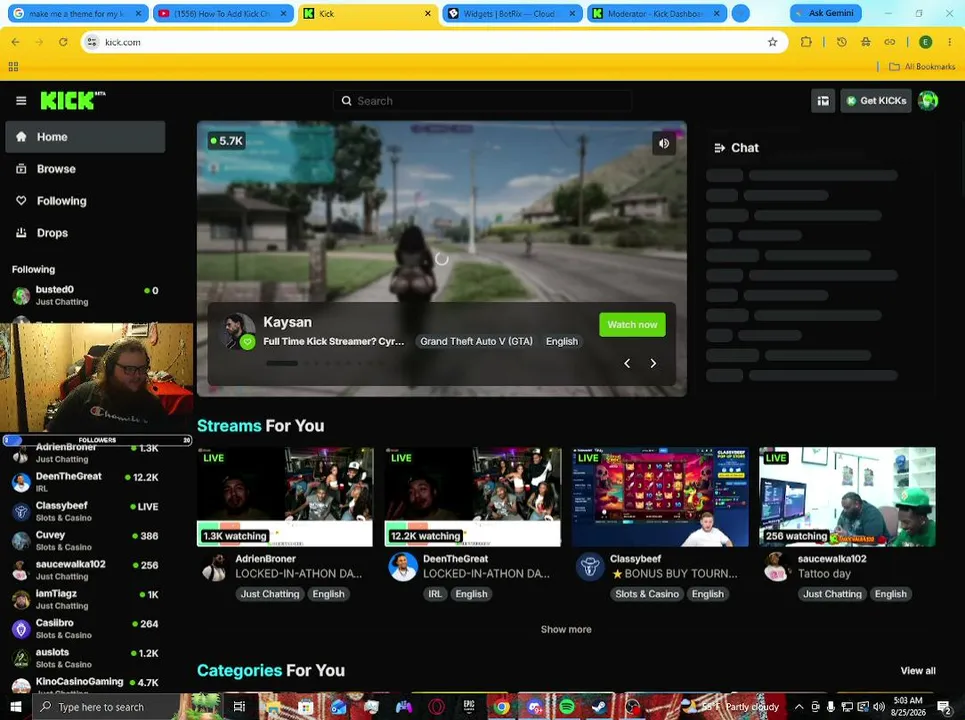Click browser back arrow
Screen dimensions: 965x720
click(x=15, y=42)
